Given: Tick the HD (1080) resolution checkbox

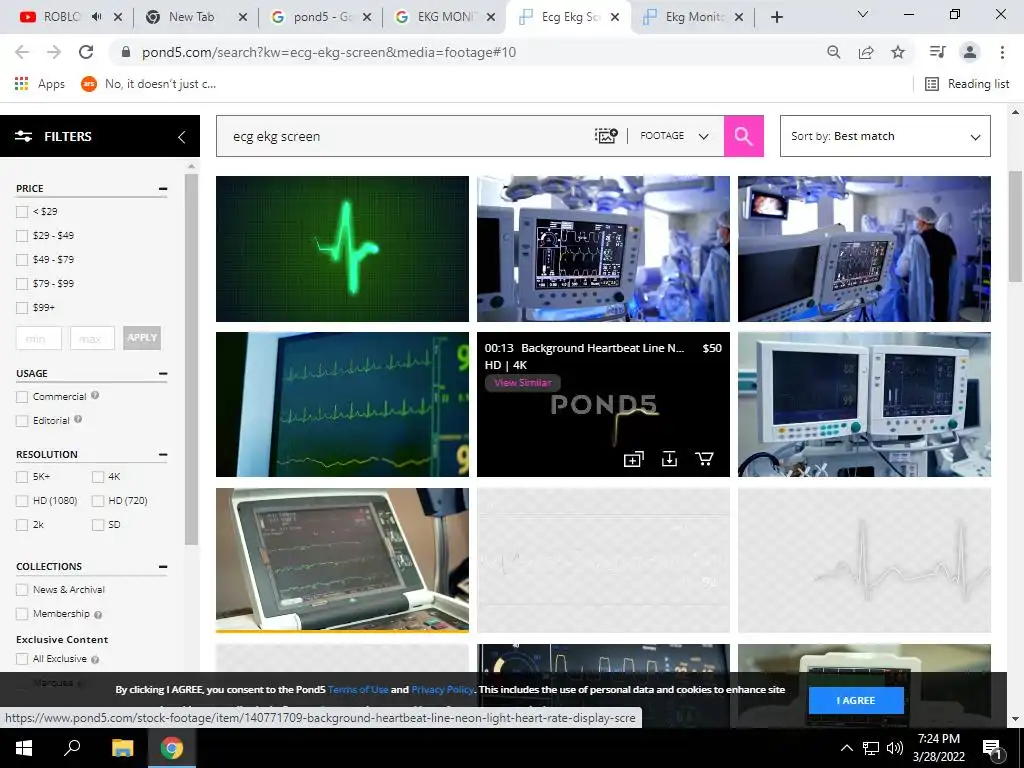Looking at the screenshot, I should 22,501.
